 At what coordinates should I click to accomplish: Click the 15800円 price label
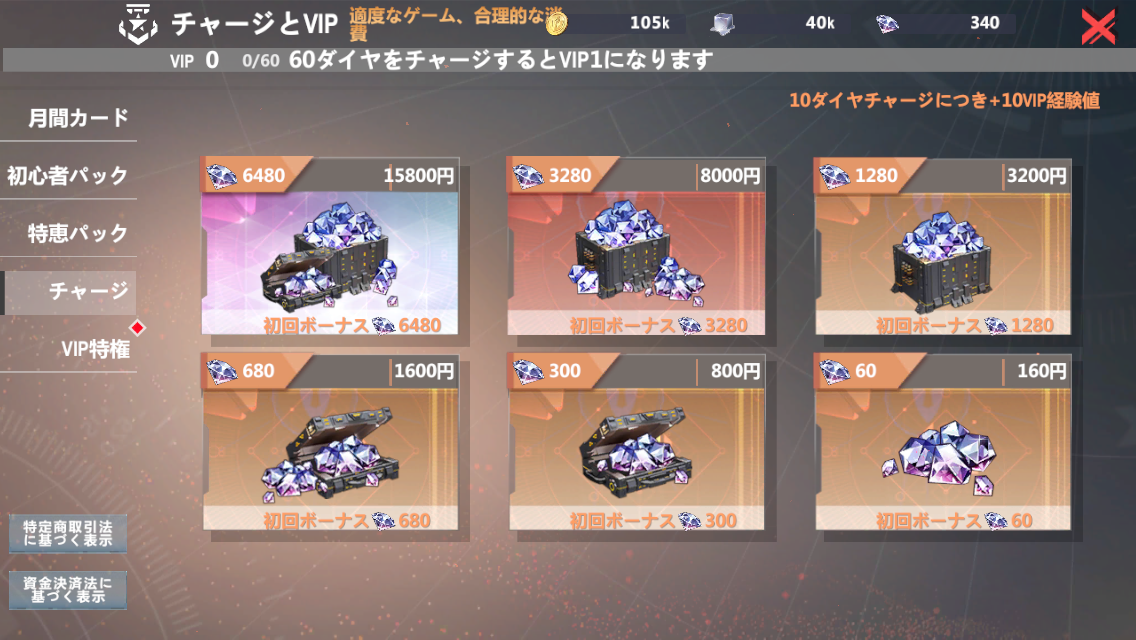(419, 175)
